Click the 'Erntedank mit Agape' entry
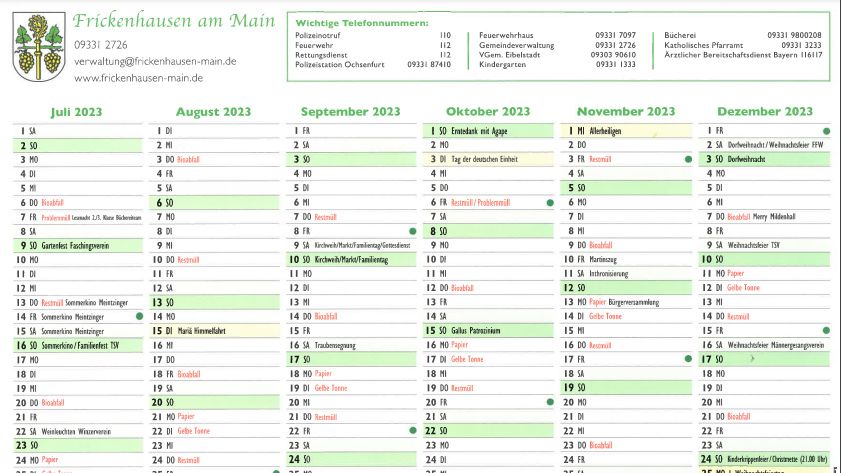Screen dimensions: 841x473 point(479,131)
